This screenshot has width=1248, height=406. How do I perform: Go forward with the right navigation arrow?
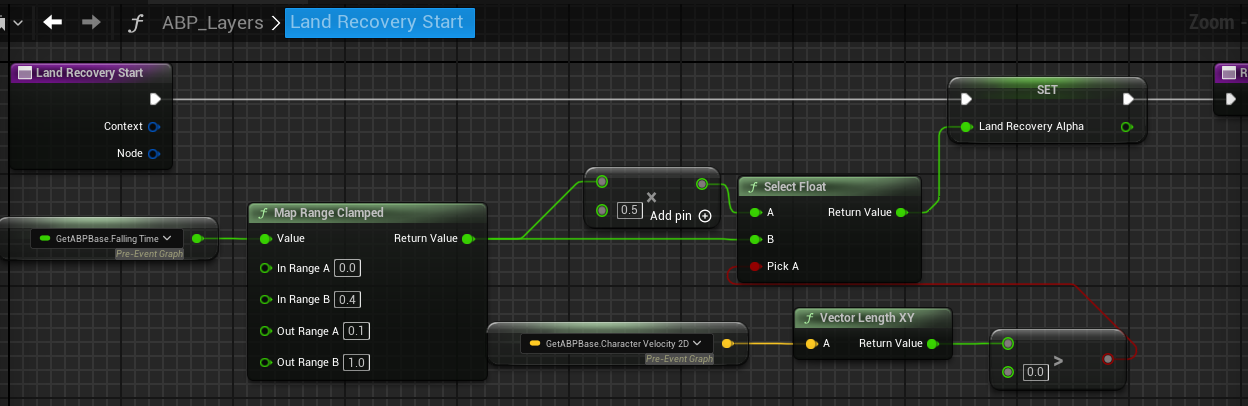tap(91, 21)
